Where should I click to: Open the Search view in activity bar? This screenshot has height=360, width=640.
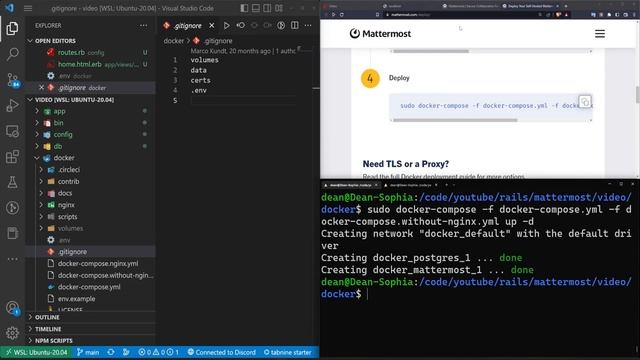pyautogui.click(x=12, y=54)
